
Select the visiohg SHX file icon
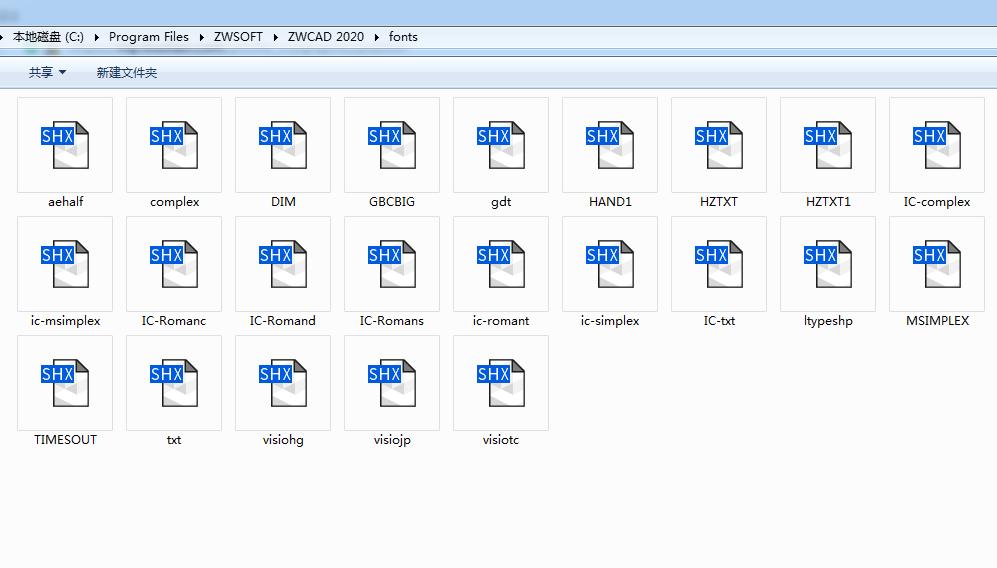tap(283, 383)
